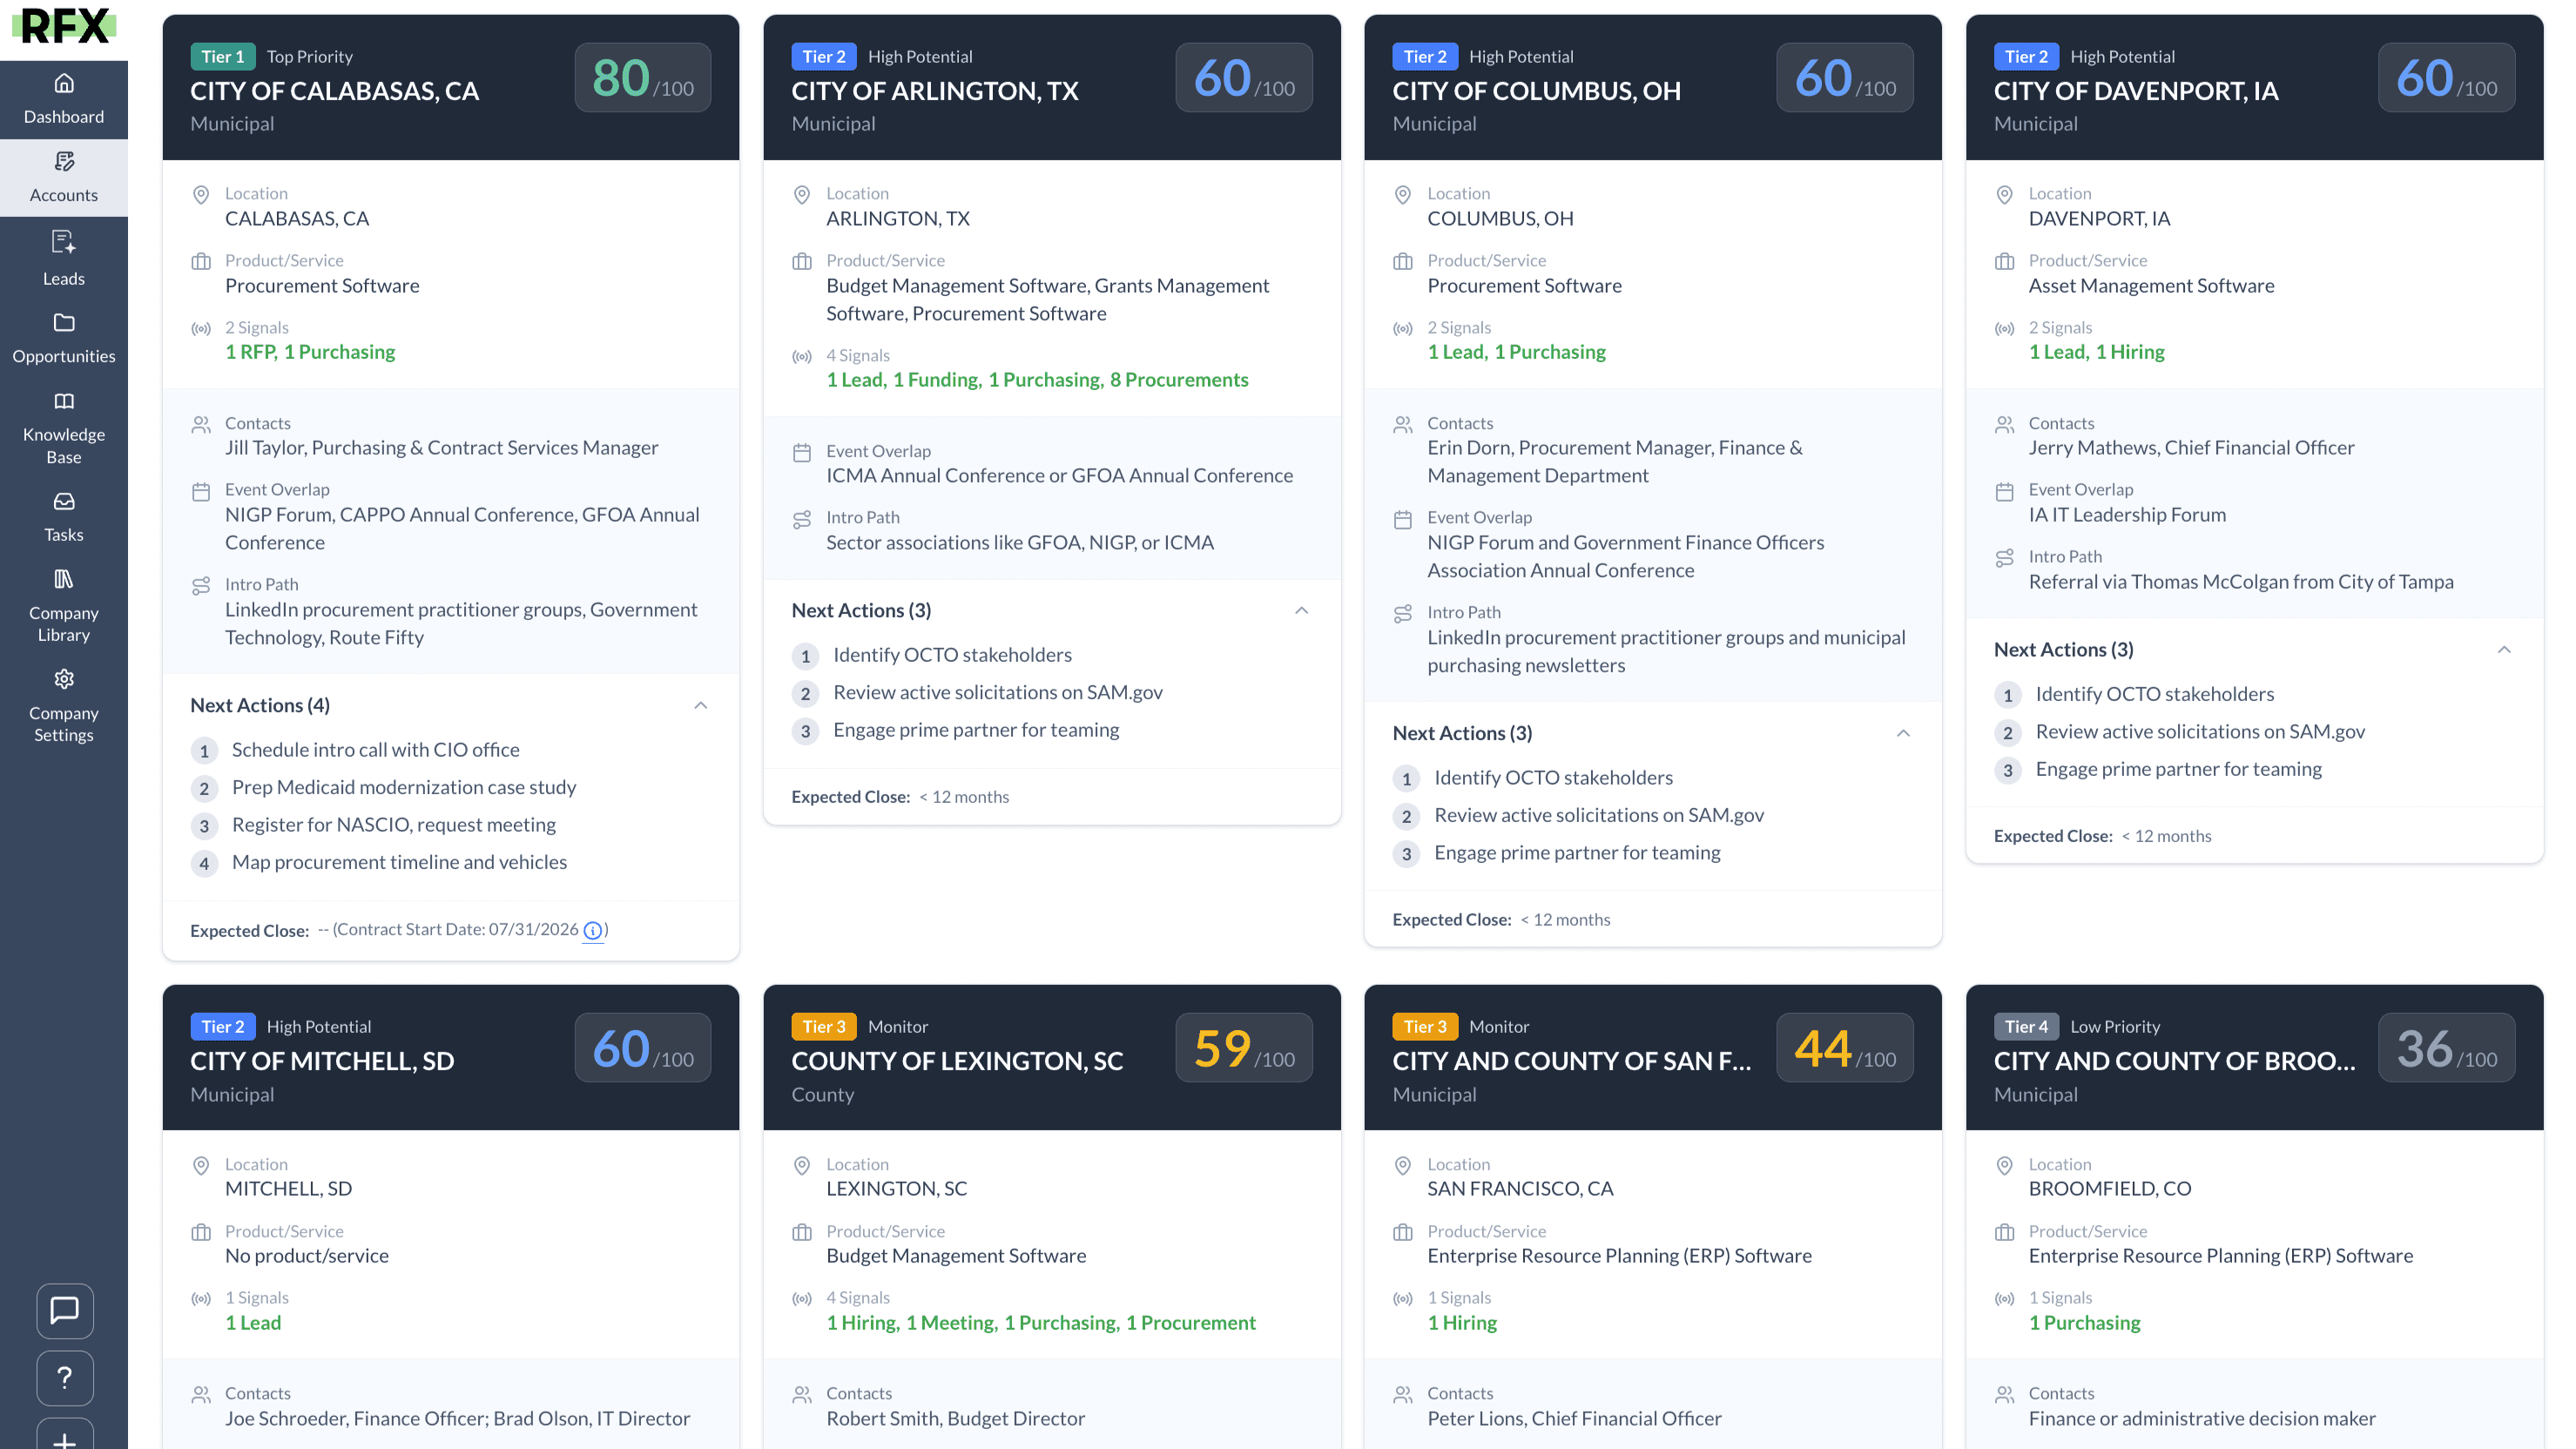Click the Tier 3 badge on Lexington card
Image resolution: width=2576 pixels, height=1449 pixels.
[x=824, y=1027]
